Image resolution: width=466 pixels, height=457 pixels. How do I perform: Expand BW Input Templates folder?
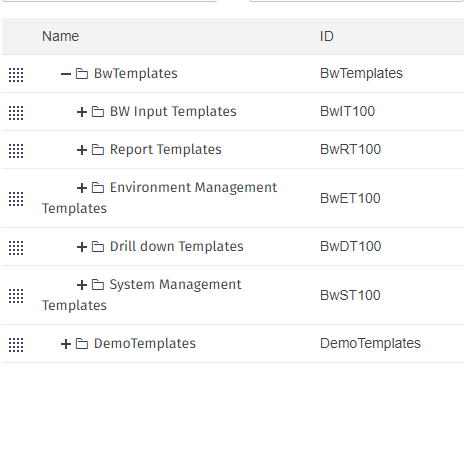[82, 112]
